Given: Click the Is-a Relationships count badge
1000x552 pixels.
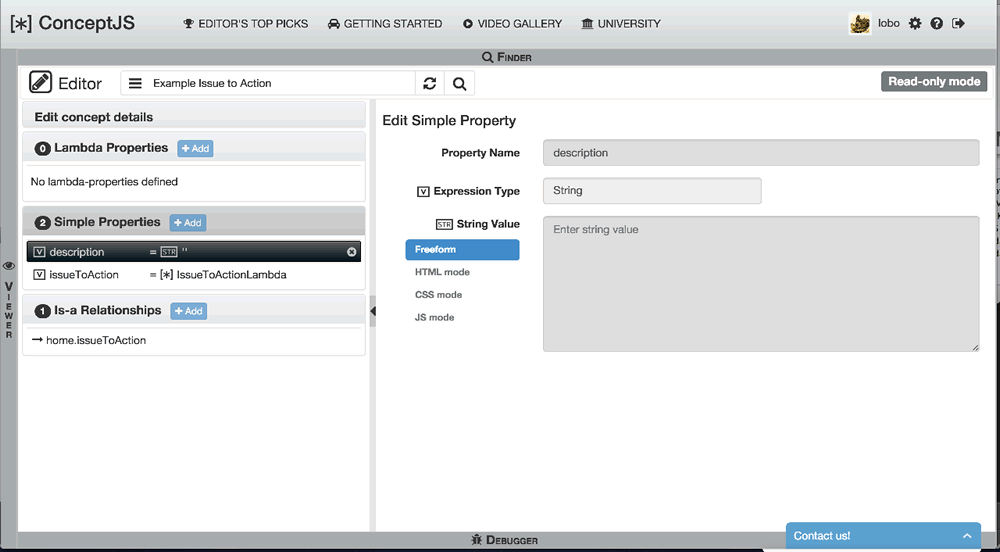Looking at the screenshot, I should click(x=43, y=311).
